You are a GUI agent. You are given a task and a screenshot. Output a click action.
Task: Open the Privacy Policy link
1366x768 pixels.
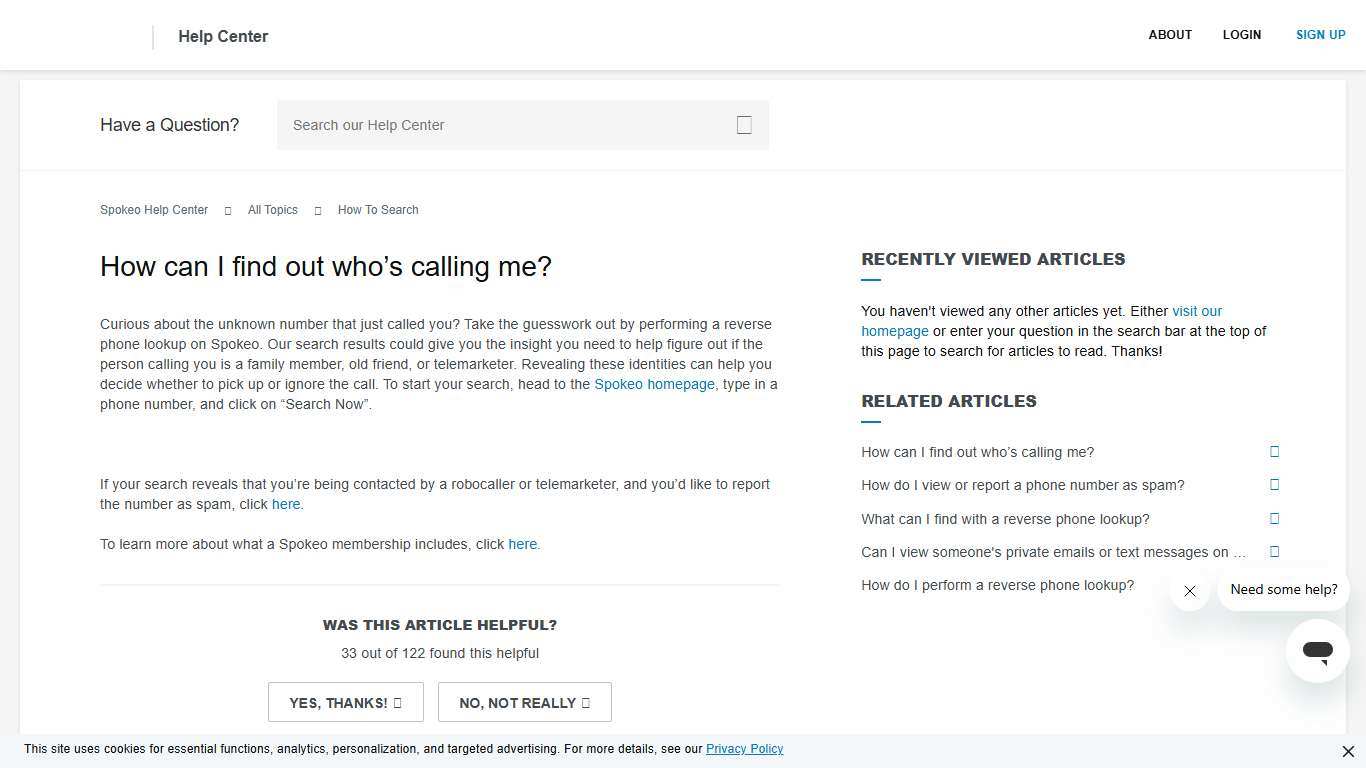[x=744, y=748]
